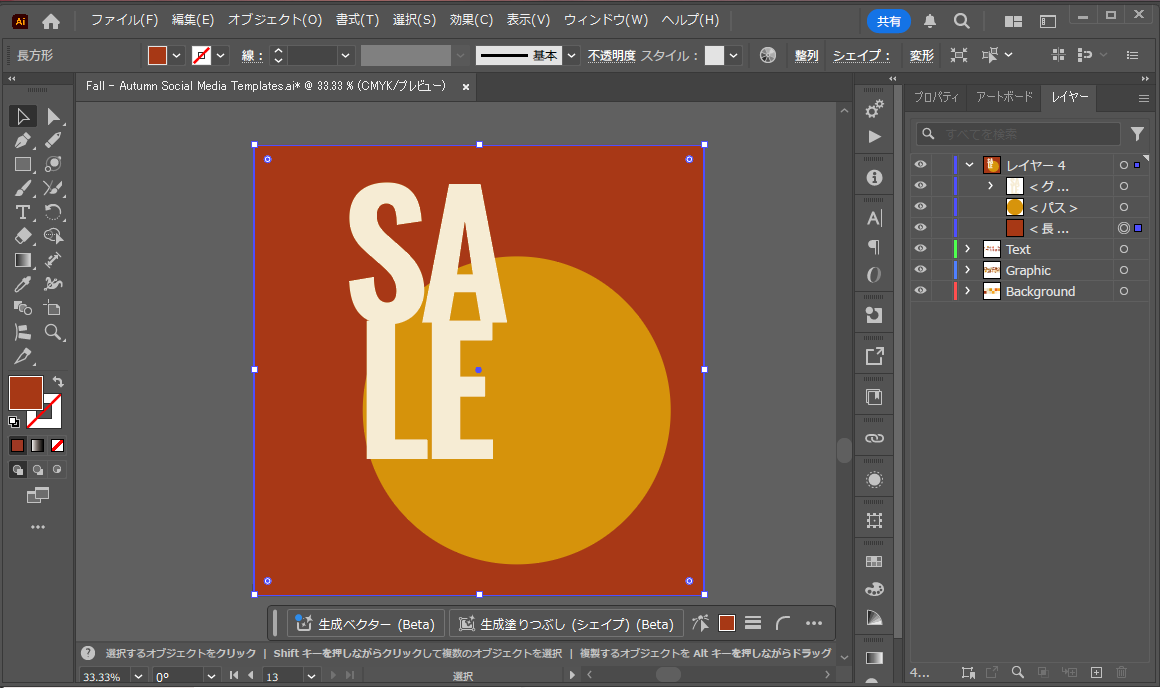Toggle visibility of the Text layer
The image size is (1160, 688).
[920, 249]
